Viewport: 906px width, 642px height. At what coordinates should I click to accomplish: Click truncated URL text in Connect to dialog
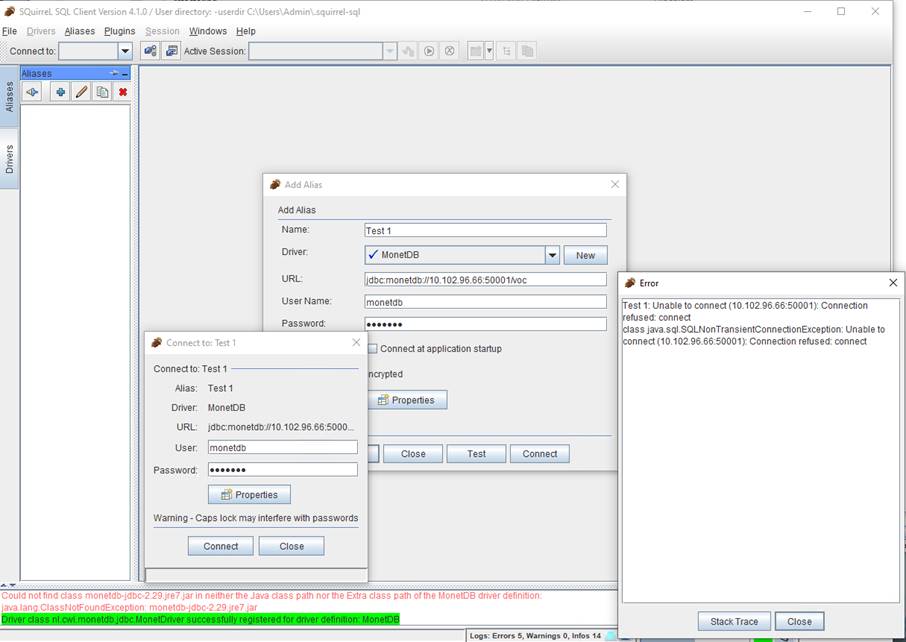[x=281, y=427]
